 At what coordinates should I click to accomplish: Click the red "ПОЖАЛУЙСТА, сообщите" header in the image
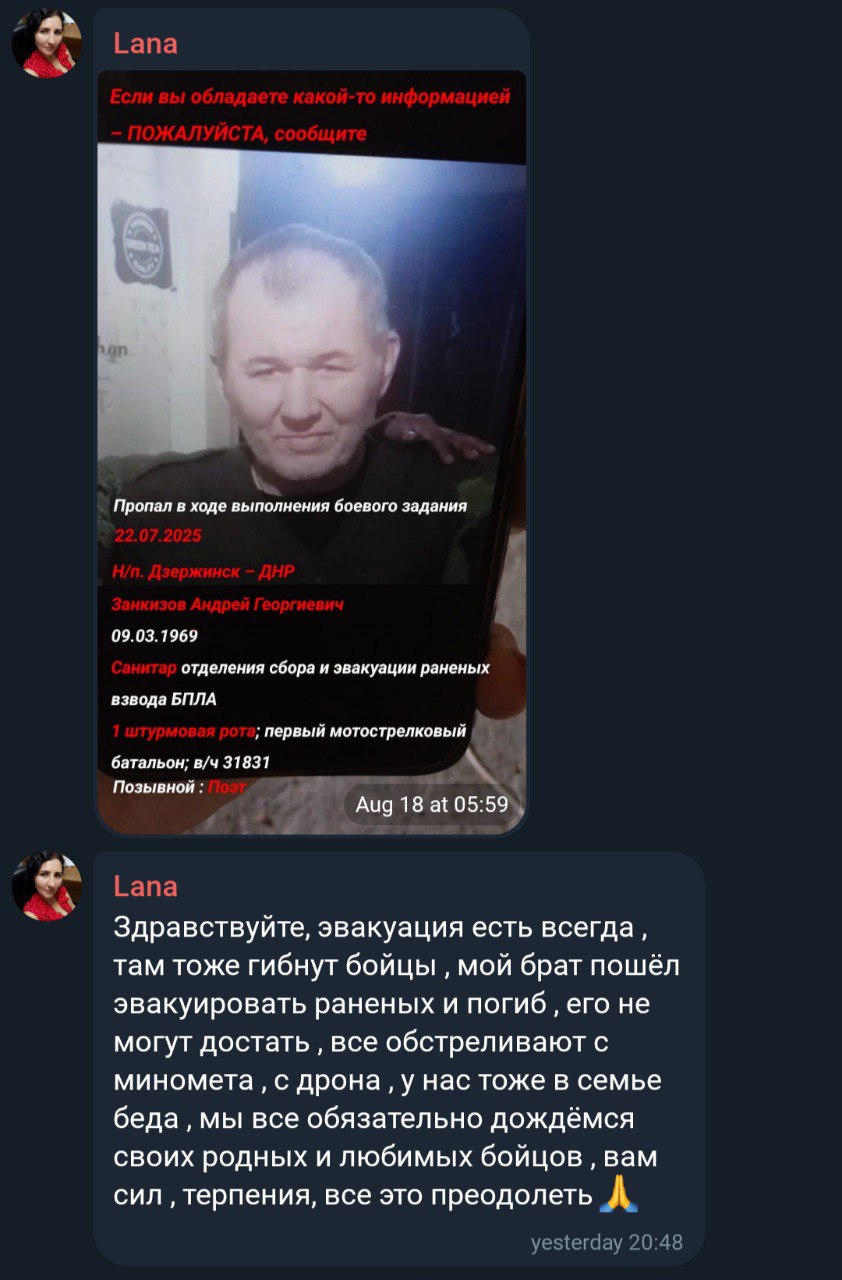pyautogui.click(x=239, y=133)
